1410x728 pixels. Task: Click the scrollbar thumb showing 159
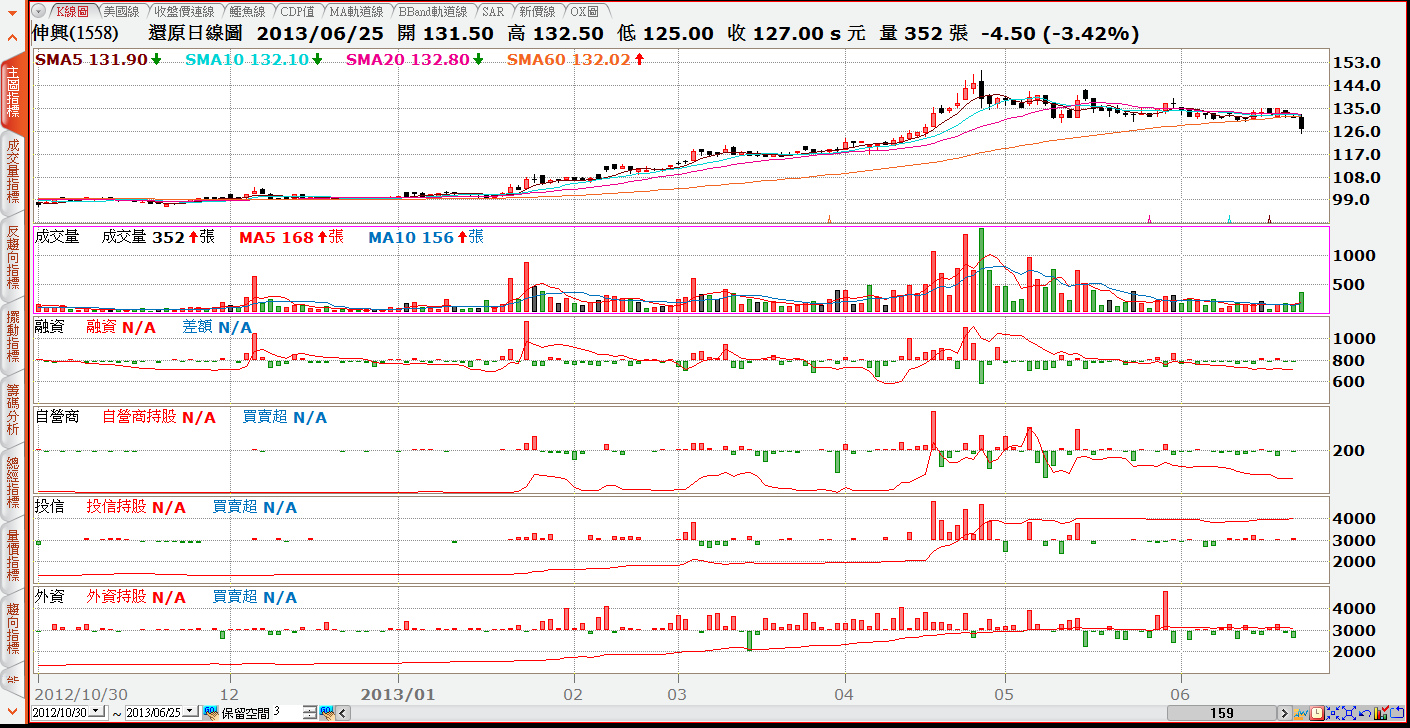click(1221, 713)
